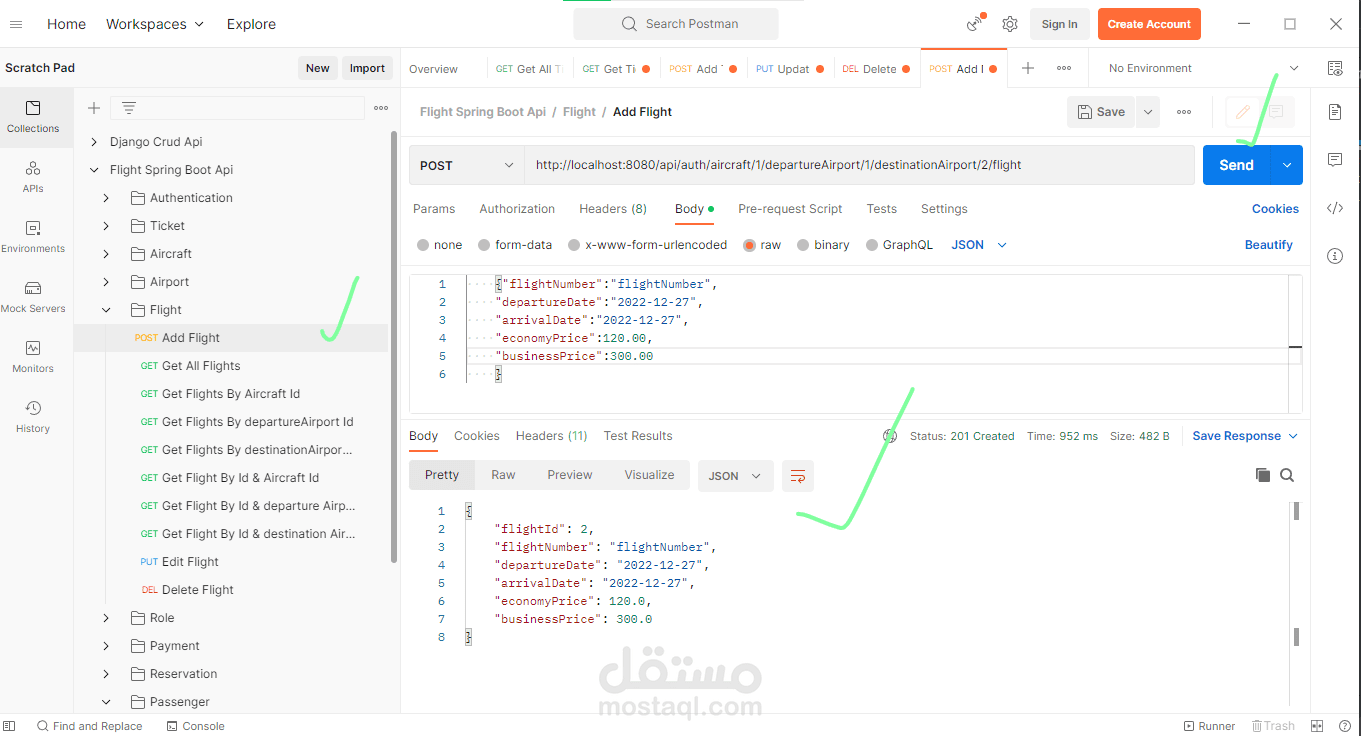Copy response with the copy icon

[1263, 475]
